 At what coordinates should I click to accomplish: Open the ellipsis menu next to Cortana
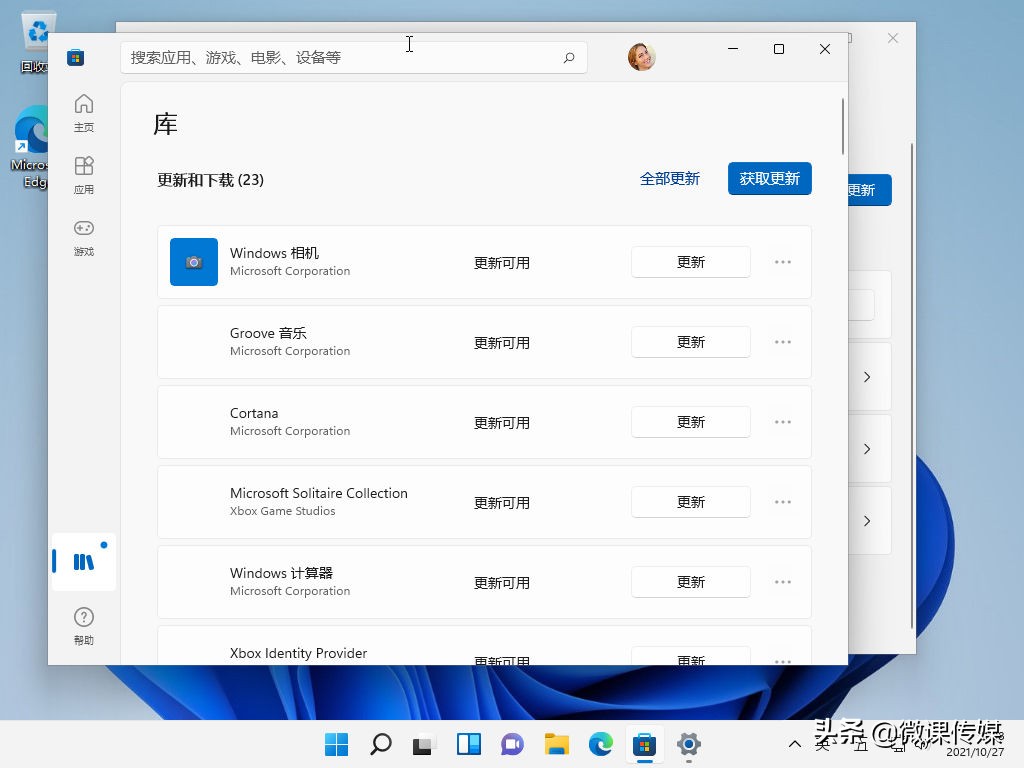click(x=782, y=421)
